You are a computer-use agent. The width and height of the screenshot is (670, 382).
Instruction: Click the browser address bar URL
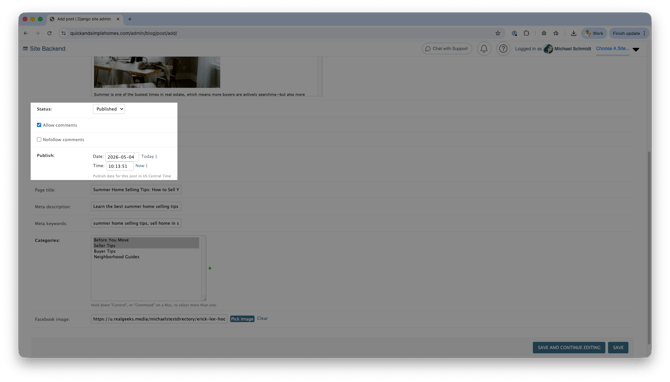click(x=123, y=33)
